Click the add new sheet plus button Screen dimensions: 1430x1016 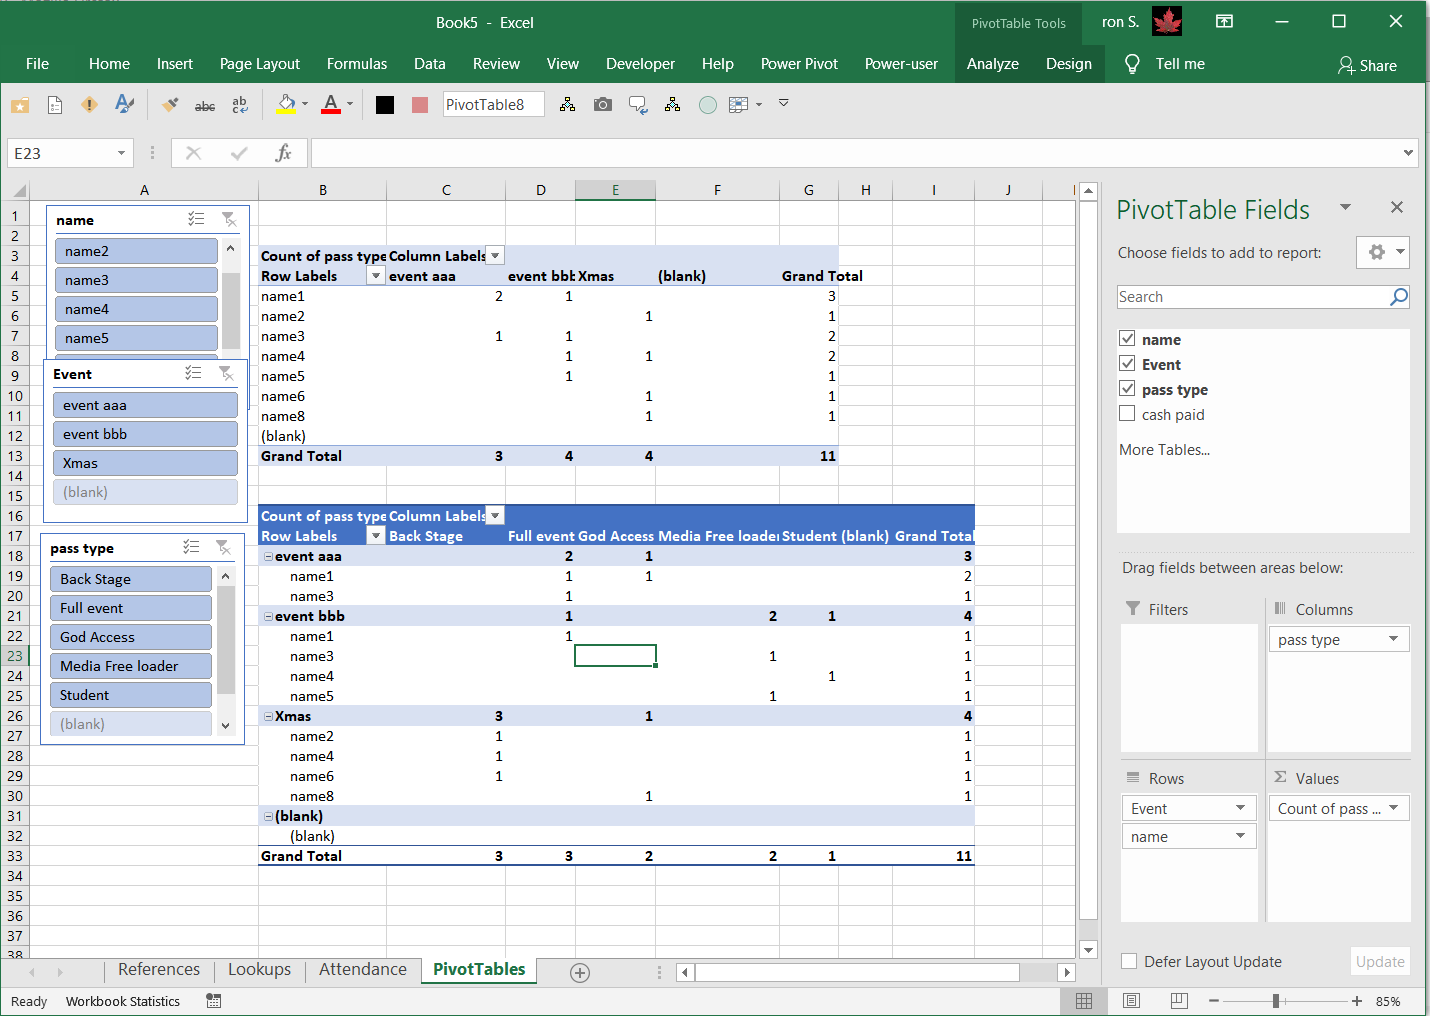[579, 972]
